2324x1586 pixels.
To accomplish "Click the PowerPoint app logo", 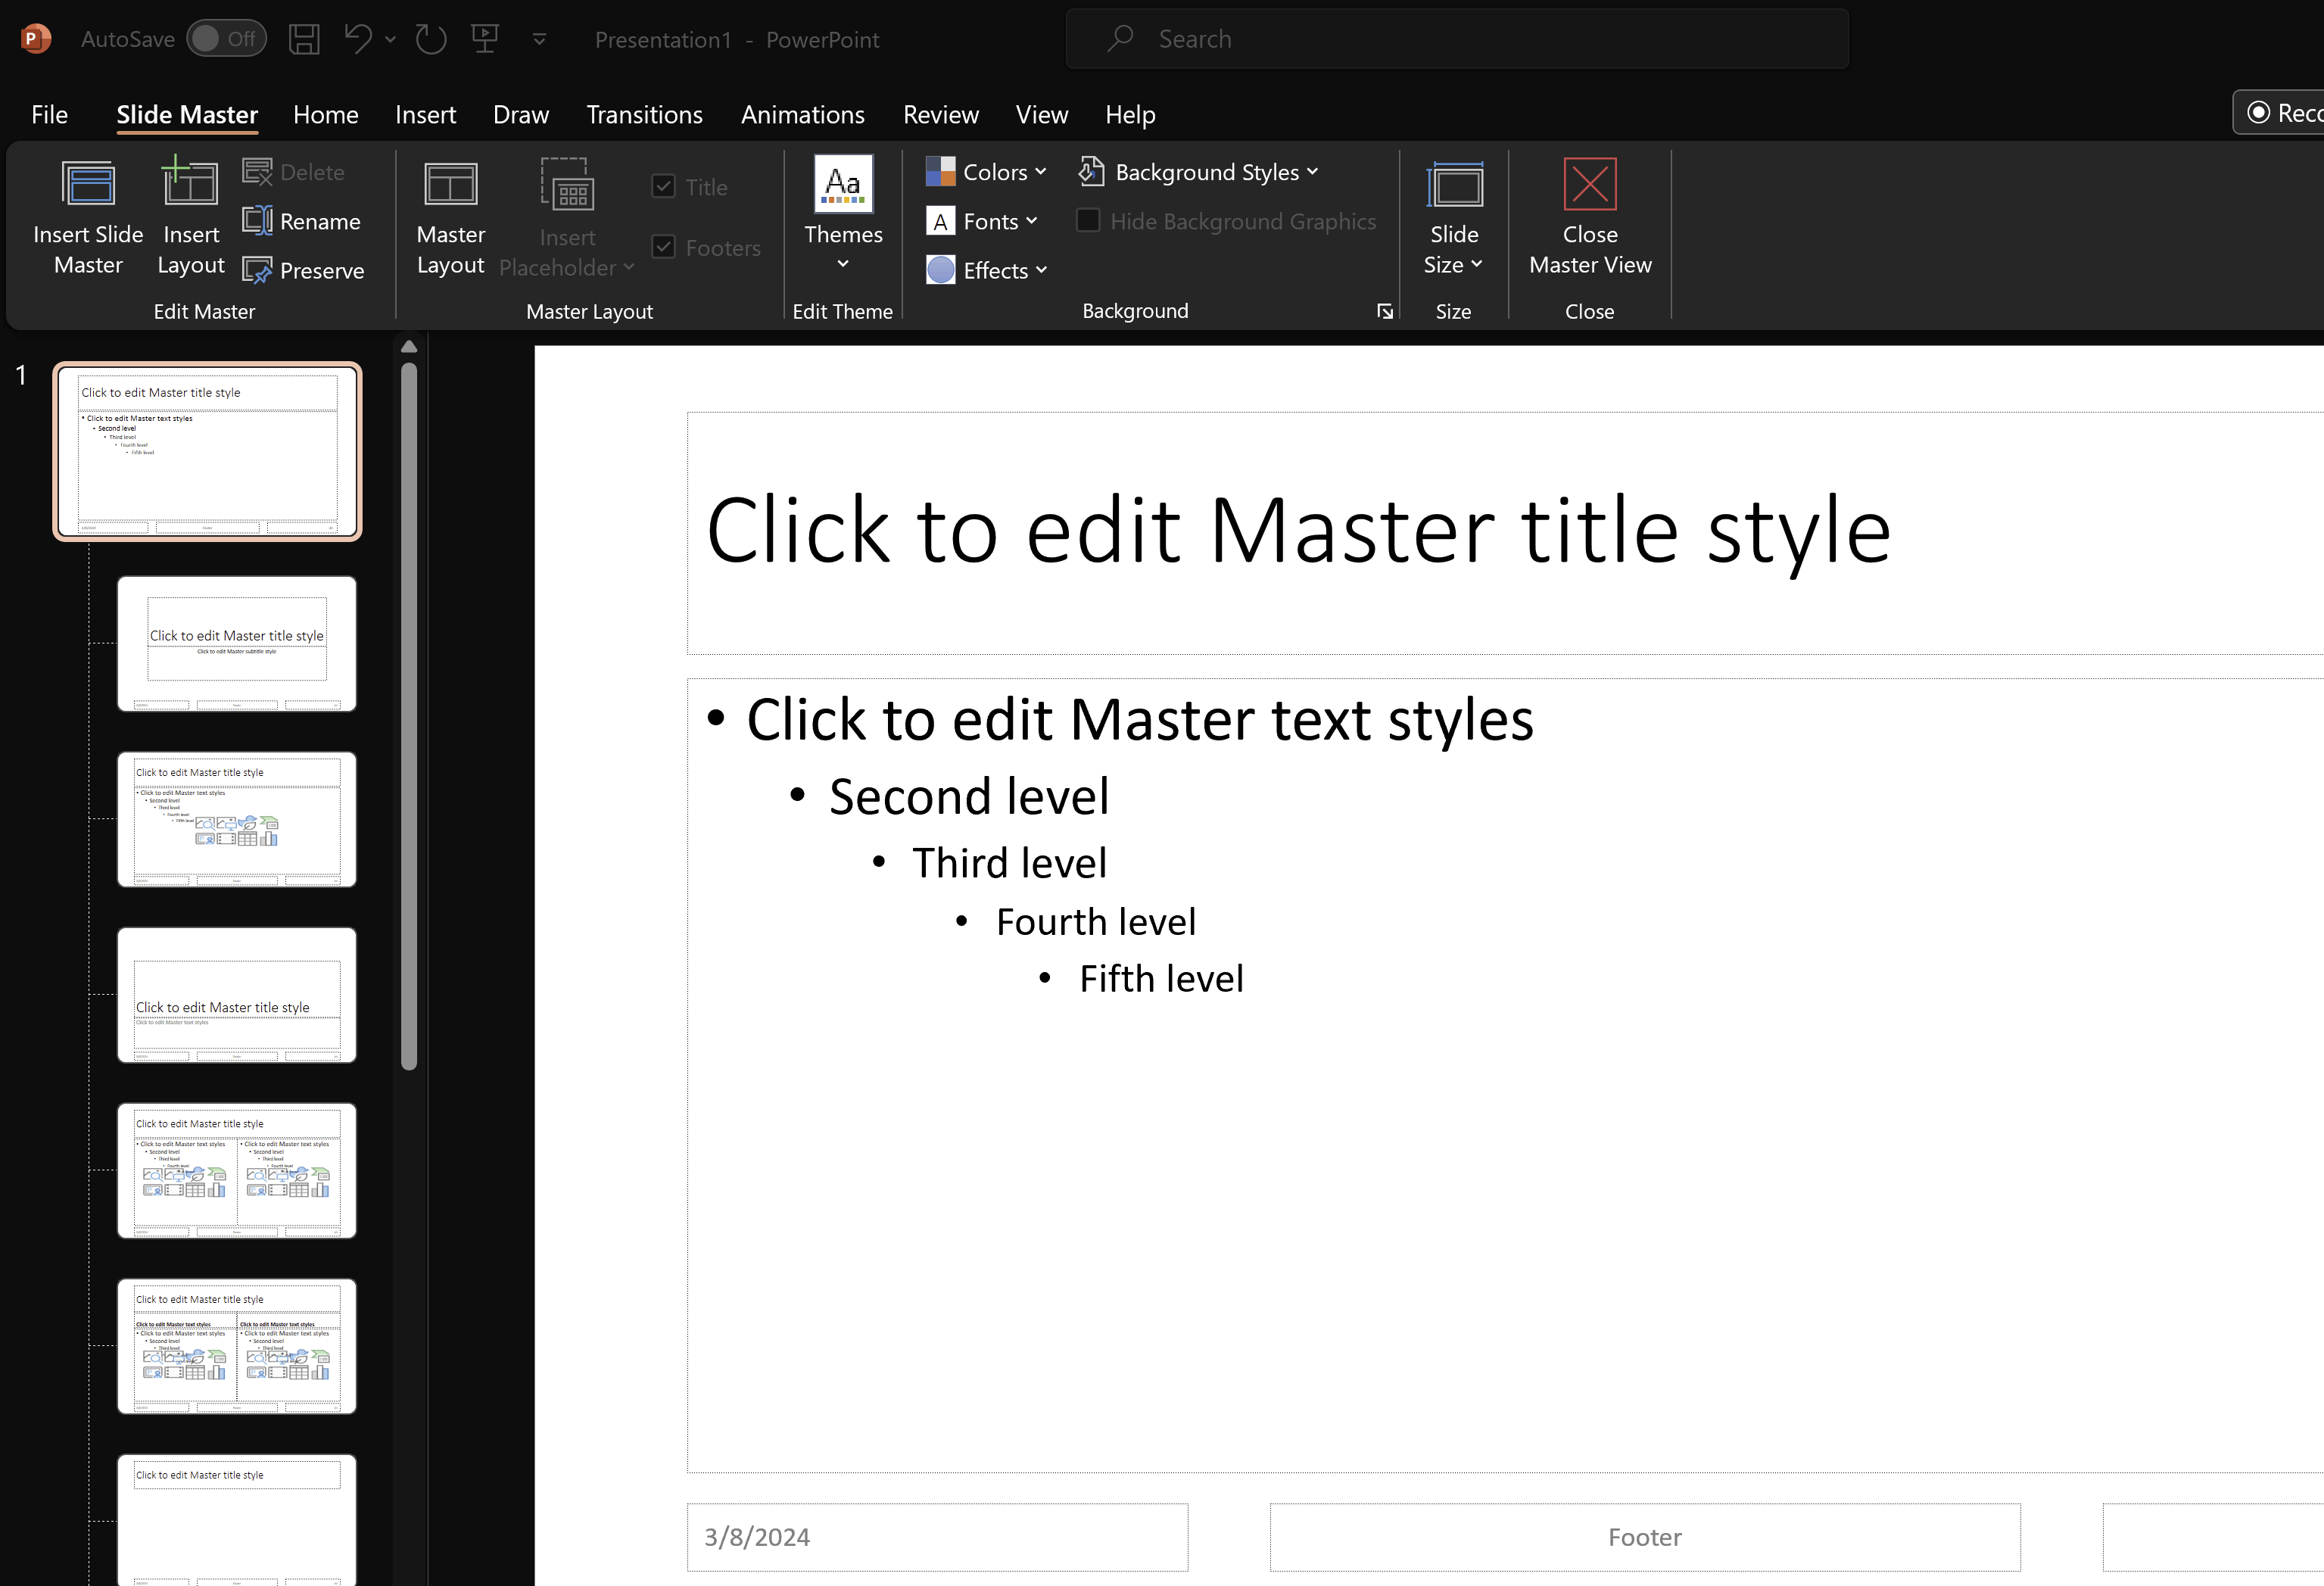I will 35,39.
